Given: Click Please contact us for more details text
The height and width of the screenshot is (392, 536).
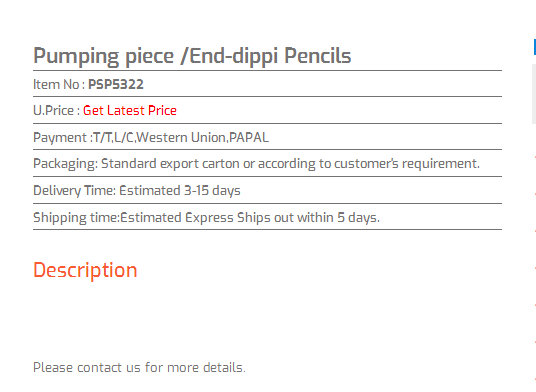Looking at the screenshot, I should click(x=139, y=368).
